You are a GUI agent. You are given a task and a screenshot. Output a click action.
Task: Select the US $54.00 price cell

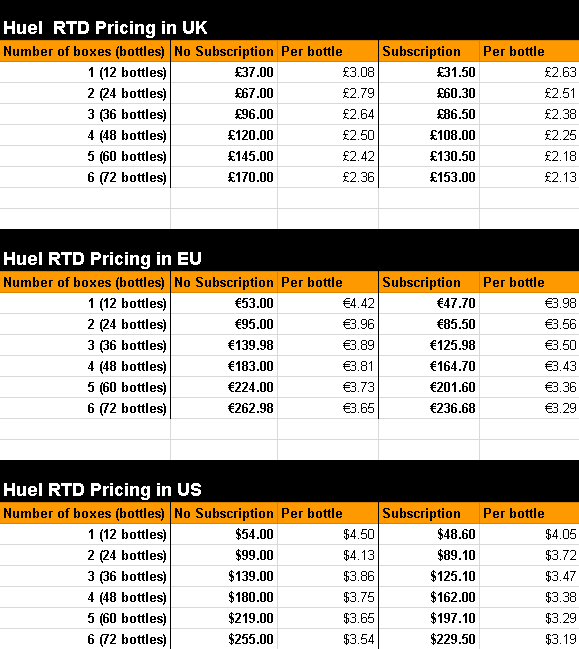224,534
